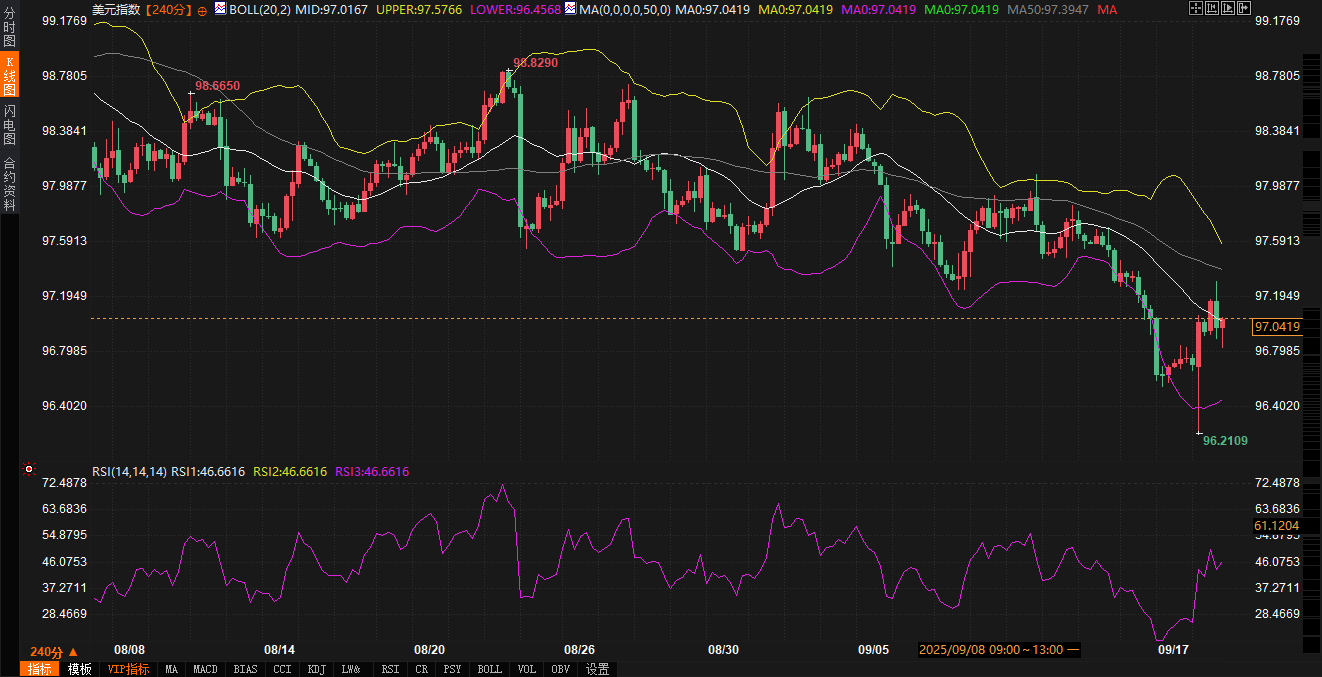Switch to the 指标 bottom tab
1322x677 pixels.
[40, 669]
